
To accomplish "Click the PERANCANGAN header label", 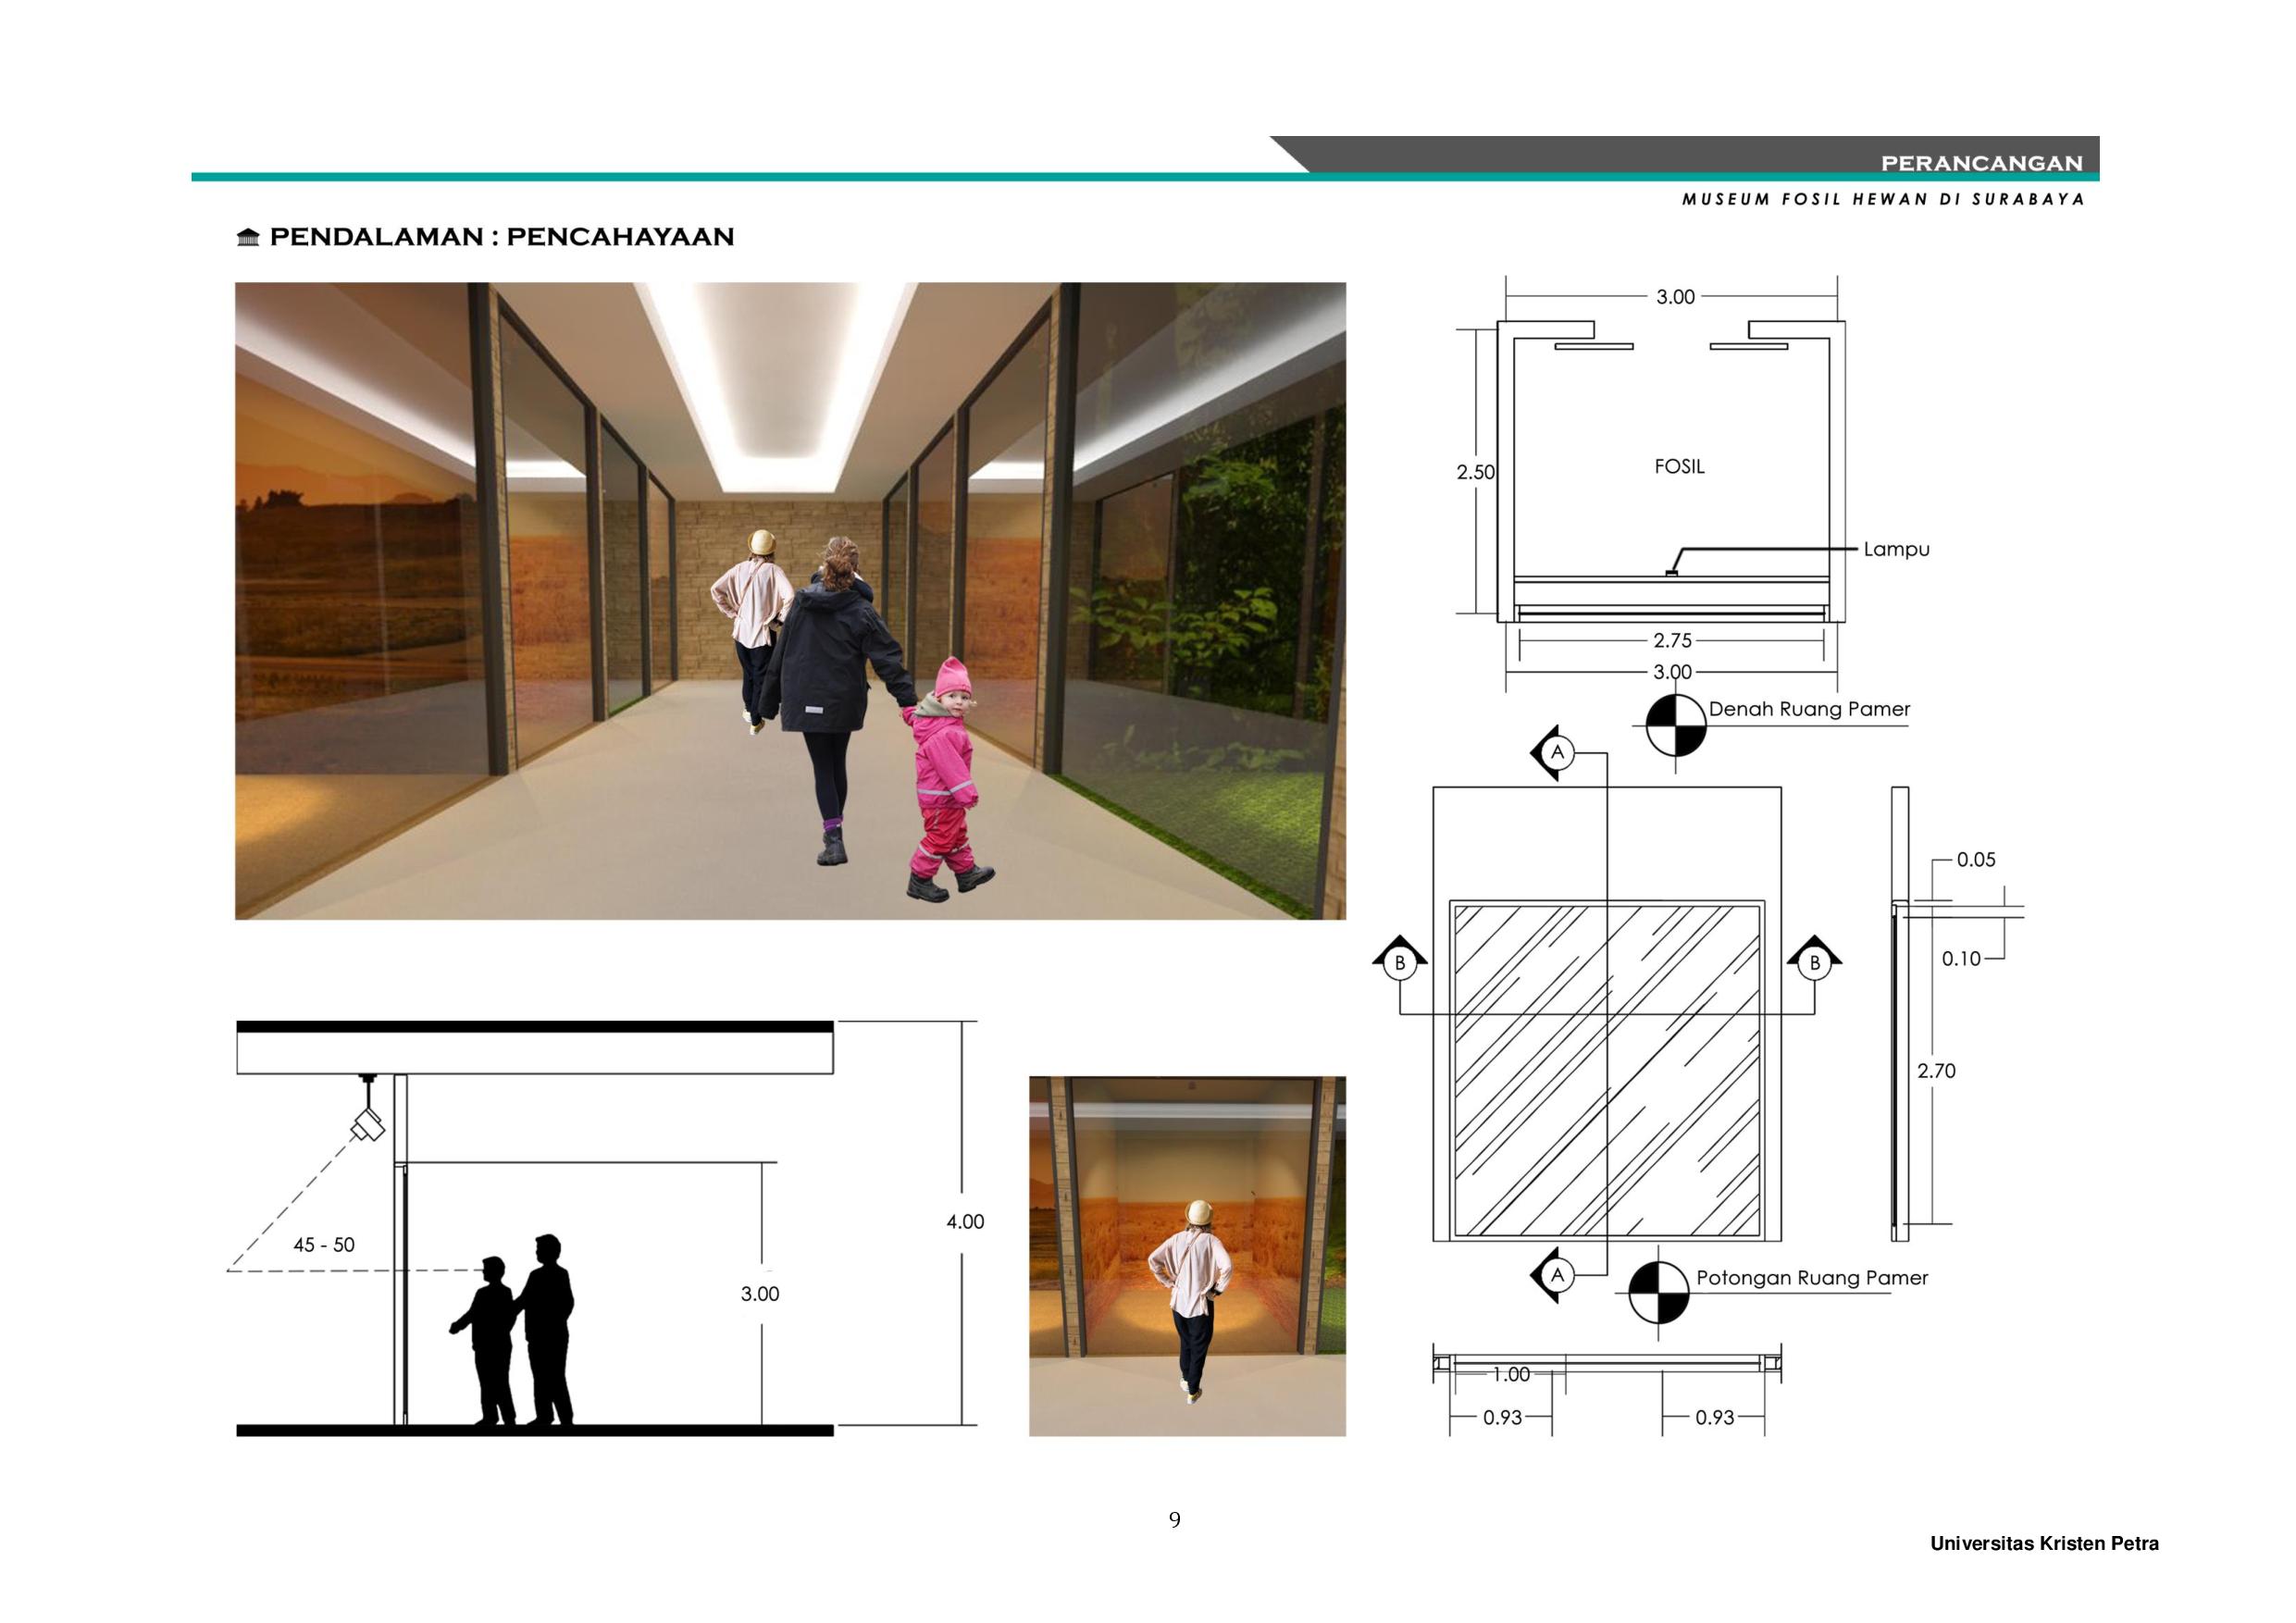I will (1981, 163).
